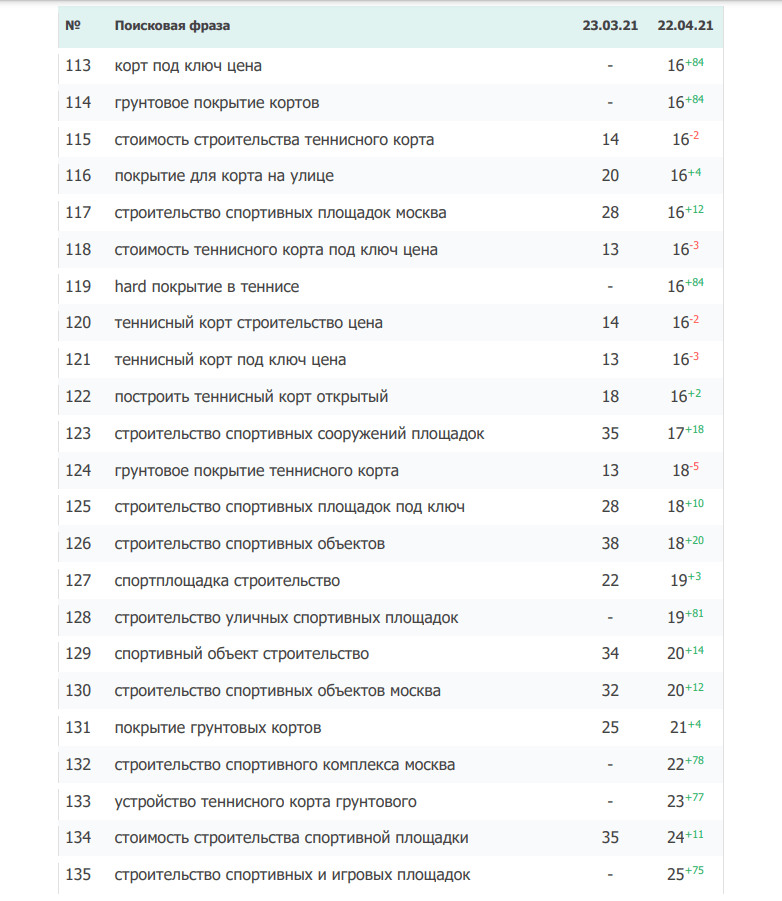Click 22.04.21 position 25 +75 in row 135
The width and height of the screenshot is (782, 901).
pyautogui.click(x=685, y=874)
